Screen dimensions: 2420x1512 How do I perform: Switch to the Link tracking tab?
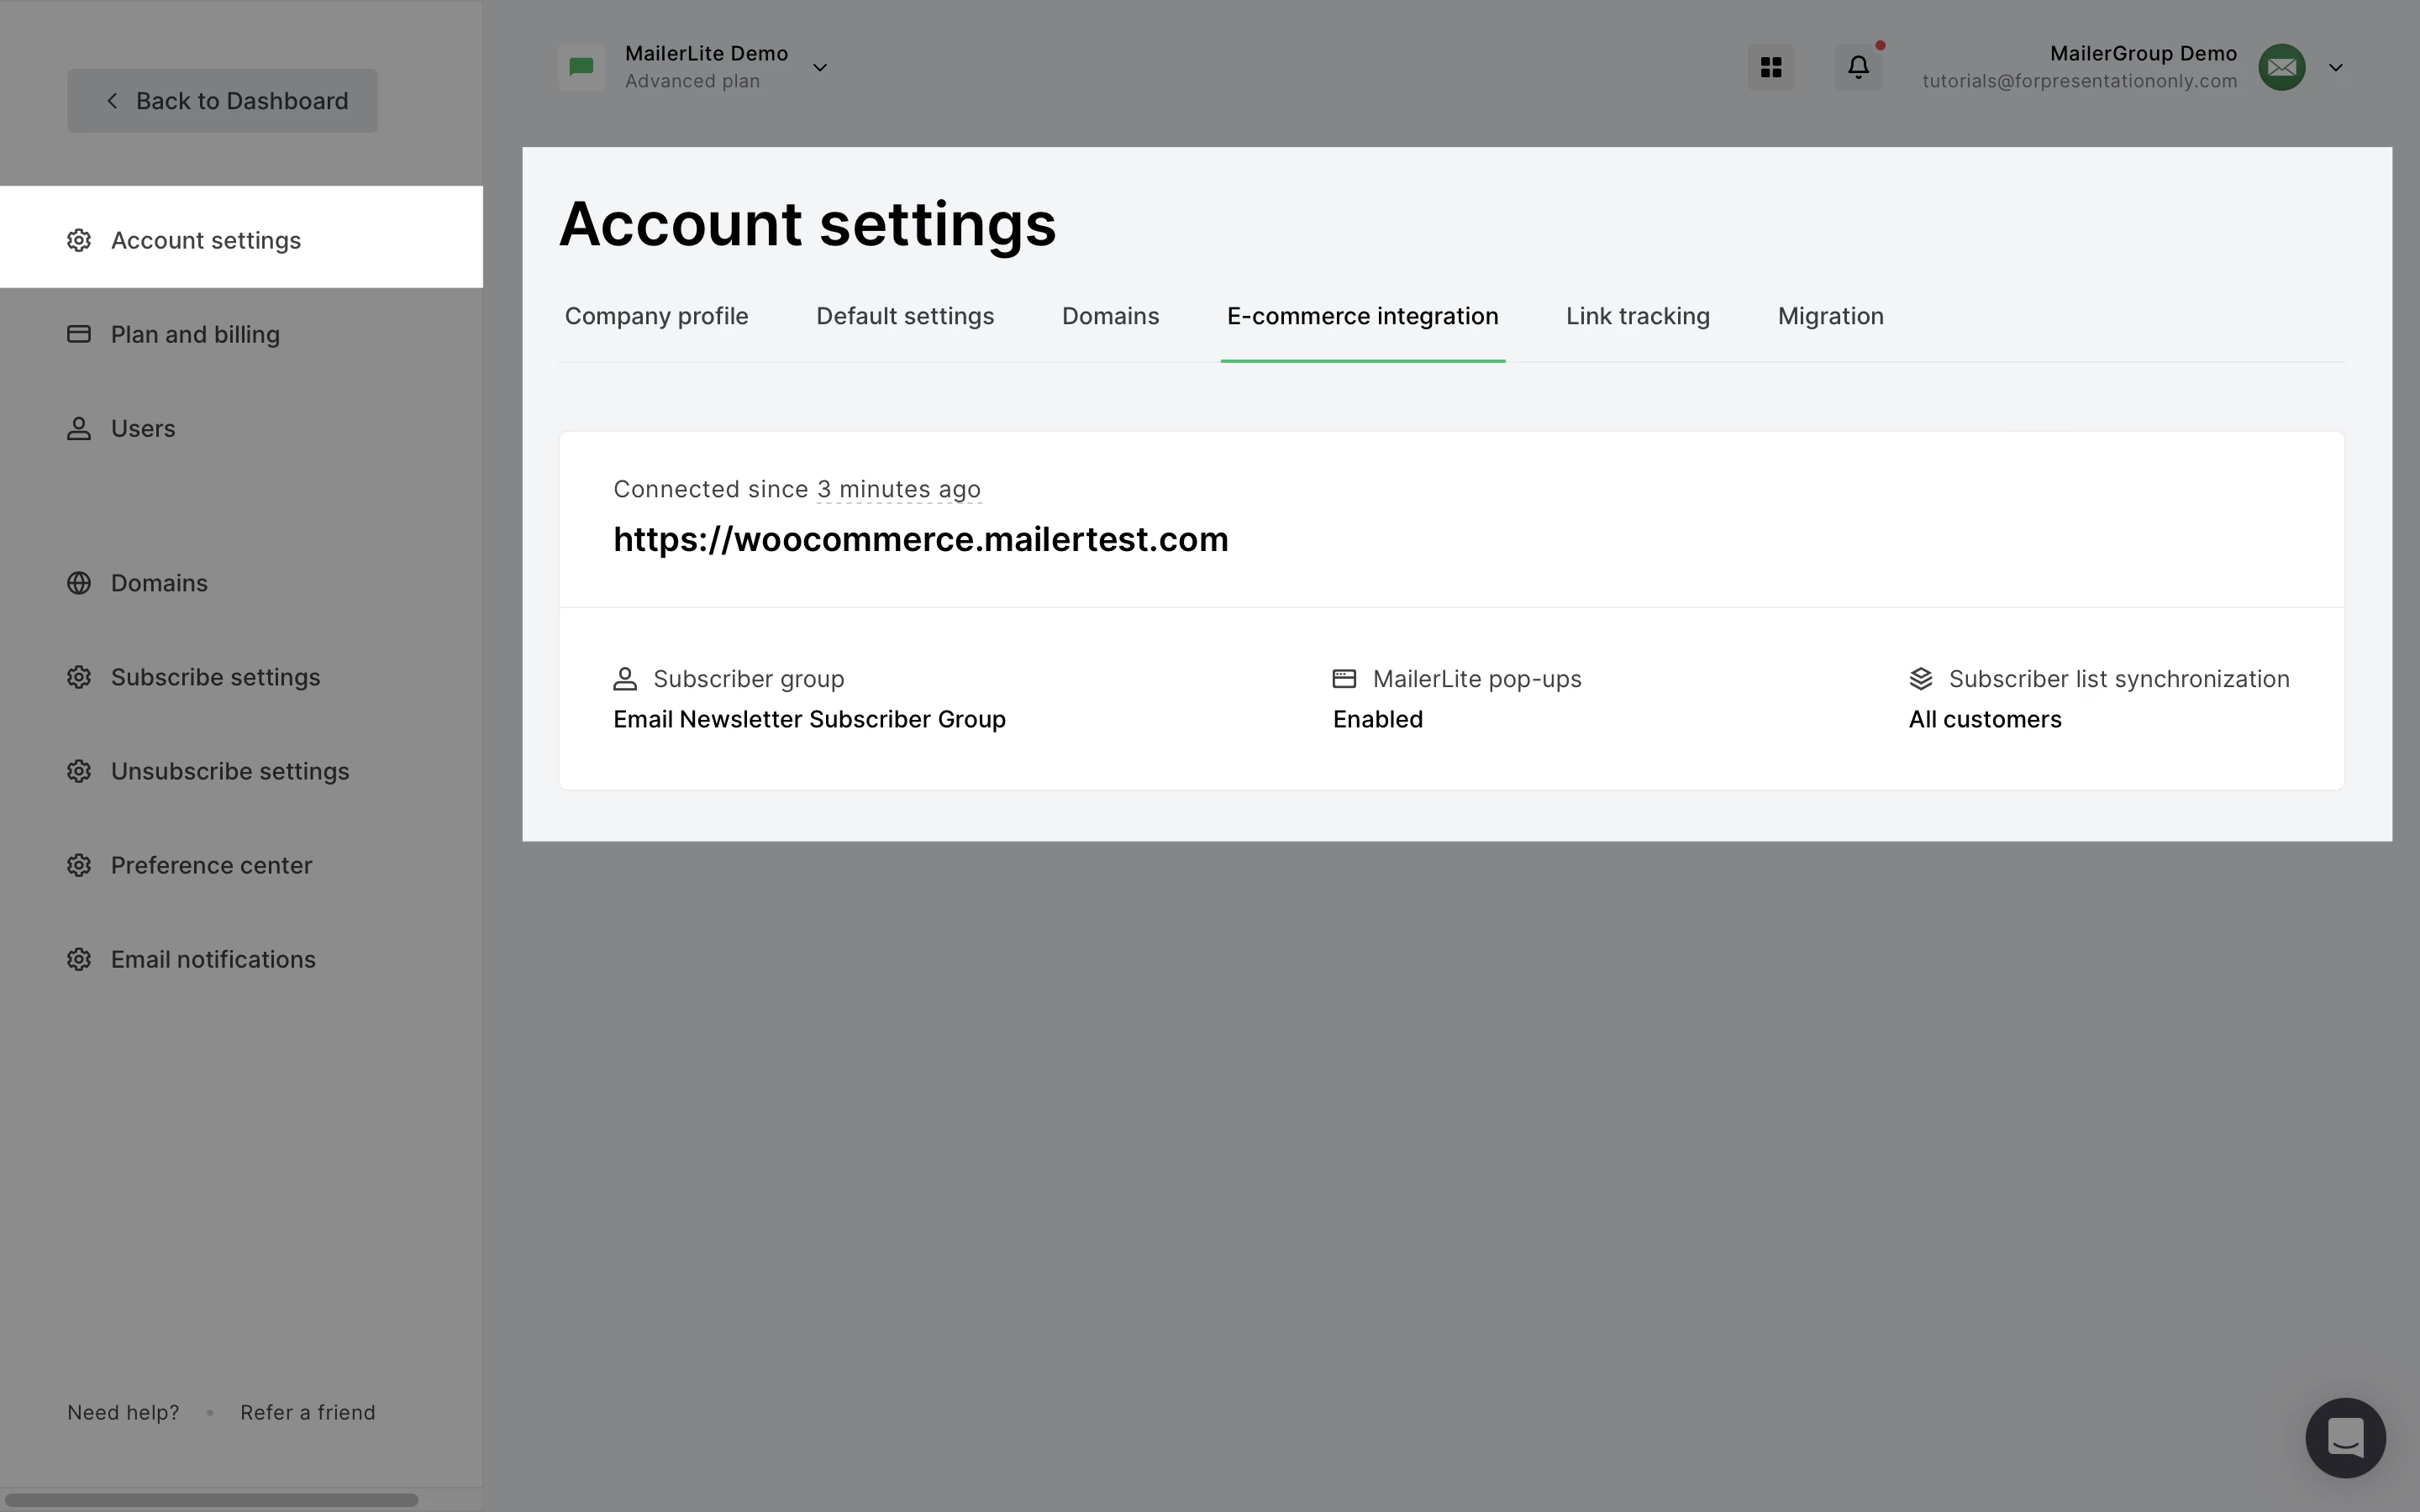[x=1637, y=316]
